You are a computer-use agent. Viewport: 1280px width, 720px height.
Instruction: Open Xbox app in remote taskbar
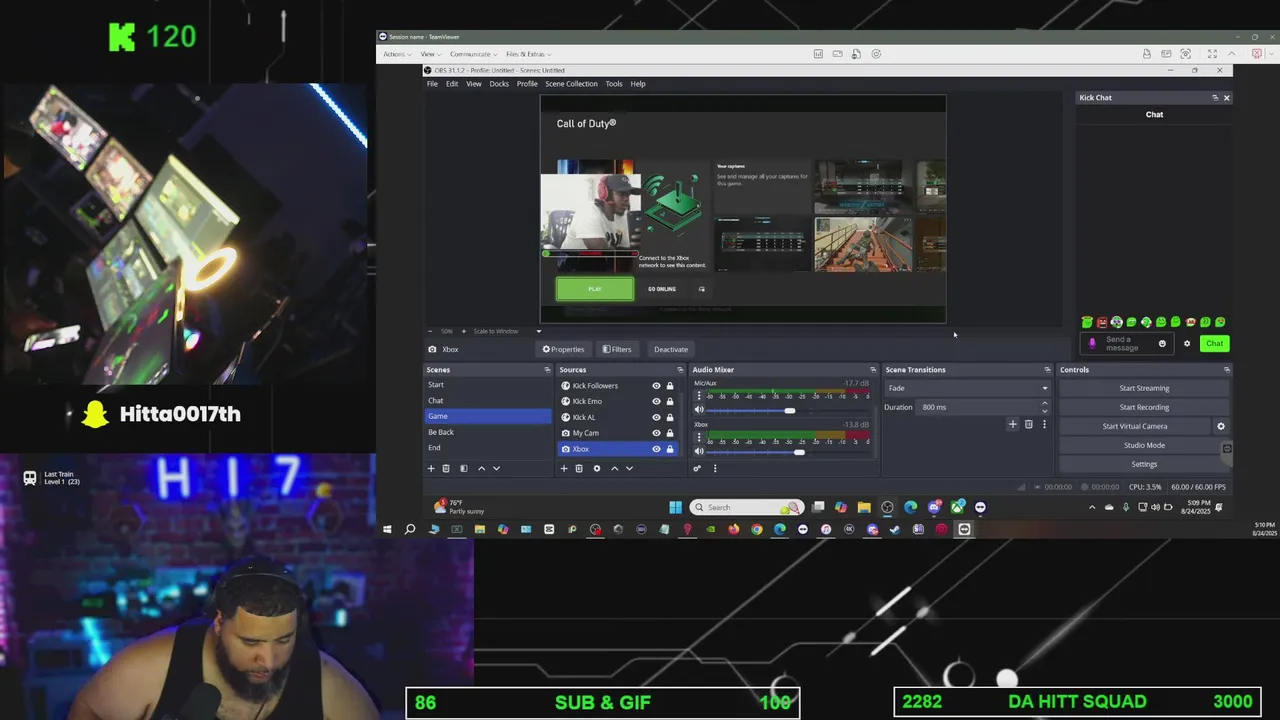(x=958, y=507)
